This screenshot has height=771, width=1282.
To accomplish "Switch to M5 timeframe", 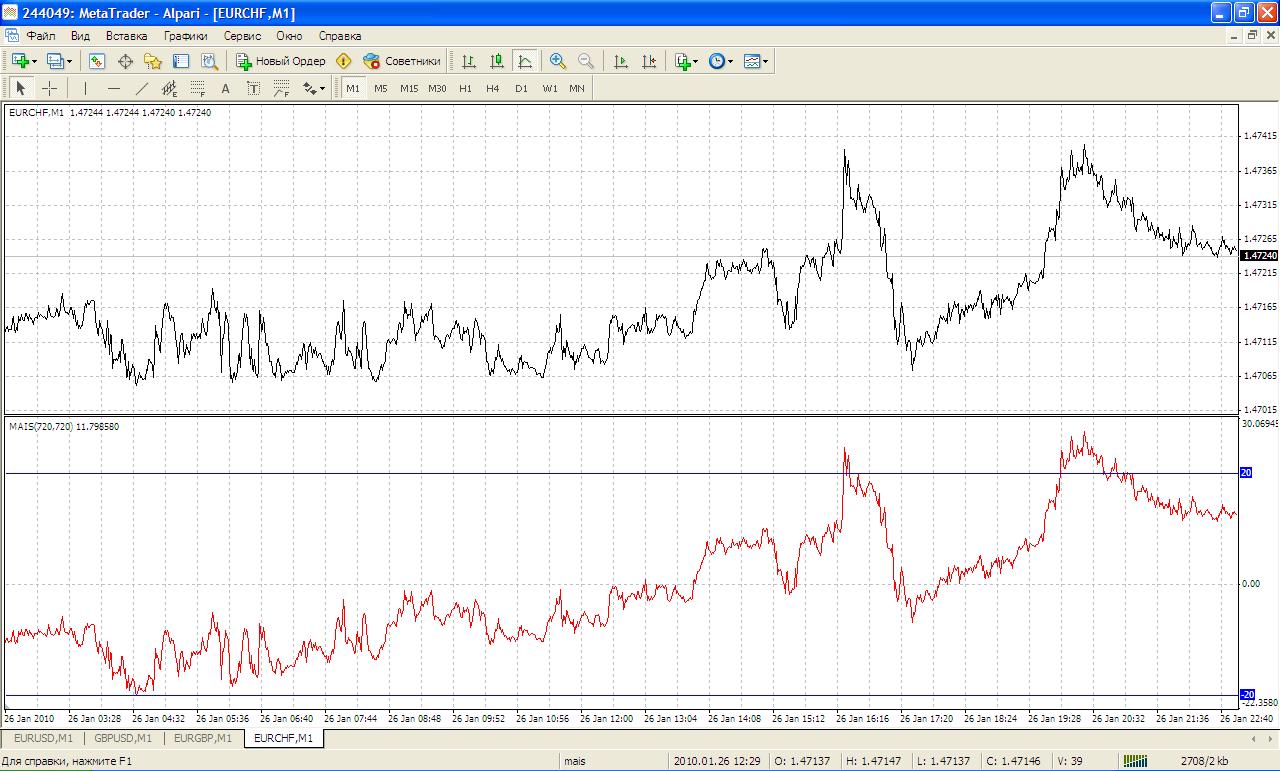I will click(x=381, y=88).
